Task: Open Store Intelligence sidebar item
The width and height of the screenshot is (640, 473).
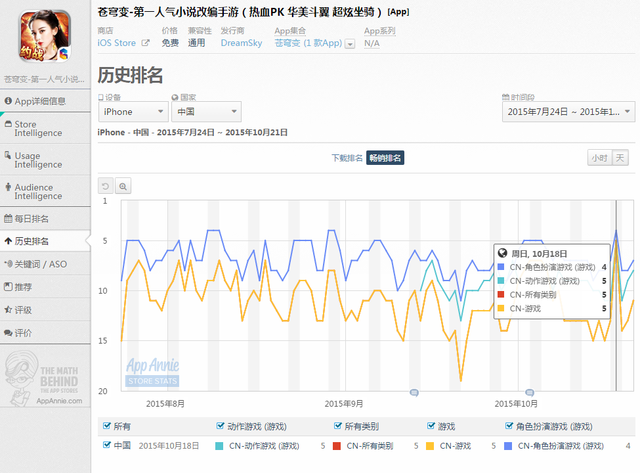Action: click(45, 128)
